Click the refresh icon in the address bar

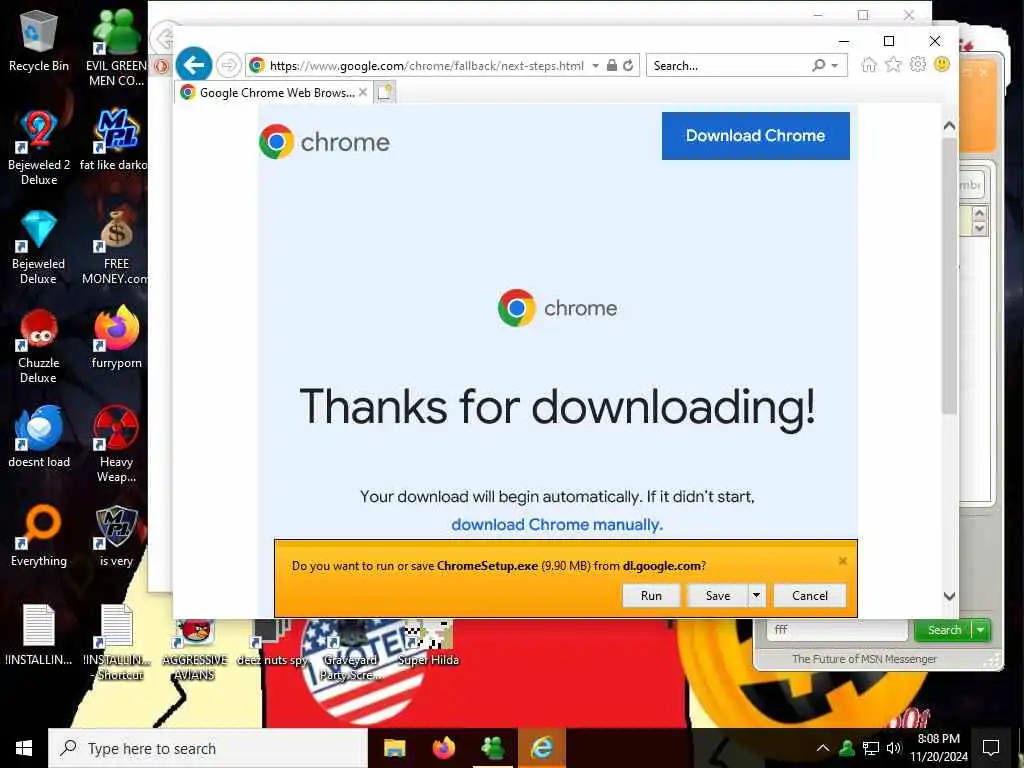coord(628,65)
